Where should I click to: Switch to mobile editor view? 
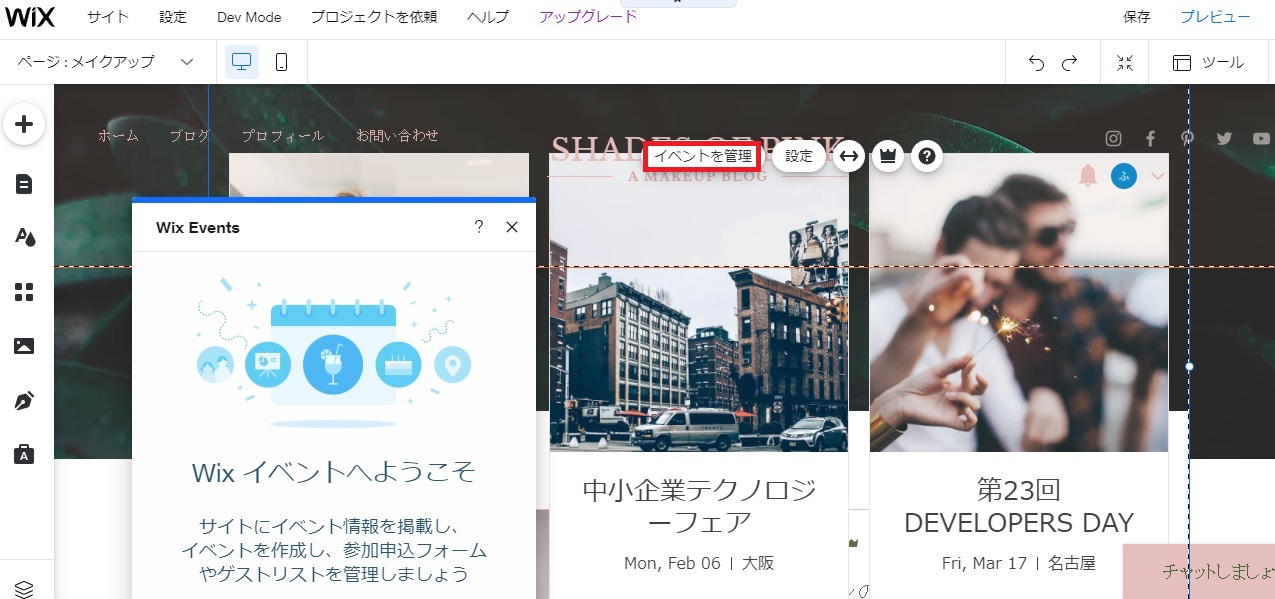281,62
